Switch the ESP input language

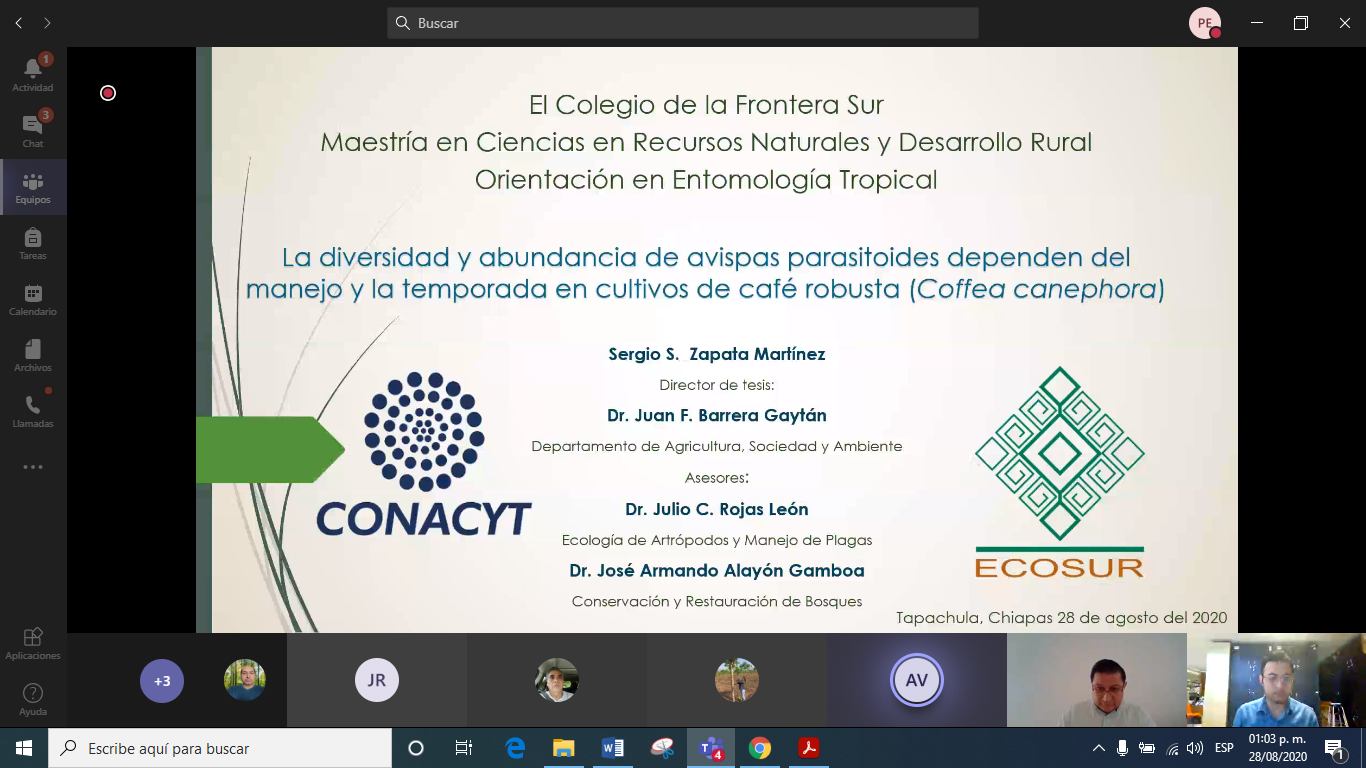point(1224,748)
